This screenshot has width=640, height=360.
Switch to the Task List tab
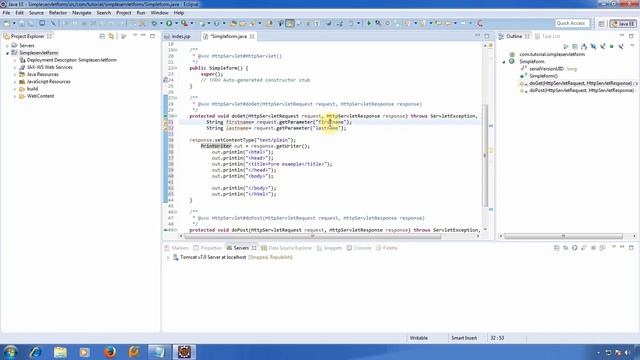547,36
